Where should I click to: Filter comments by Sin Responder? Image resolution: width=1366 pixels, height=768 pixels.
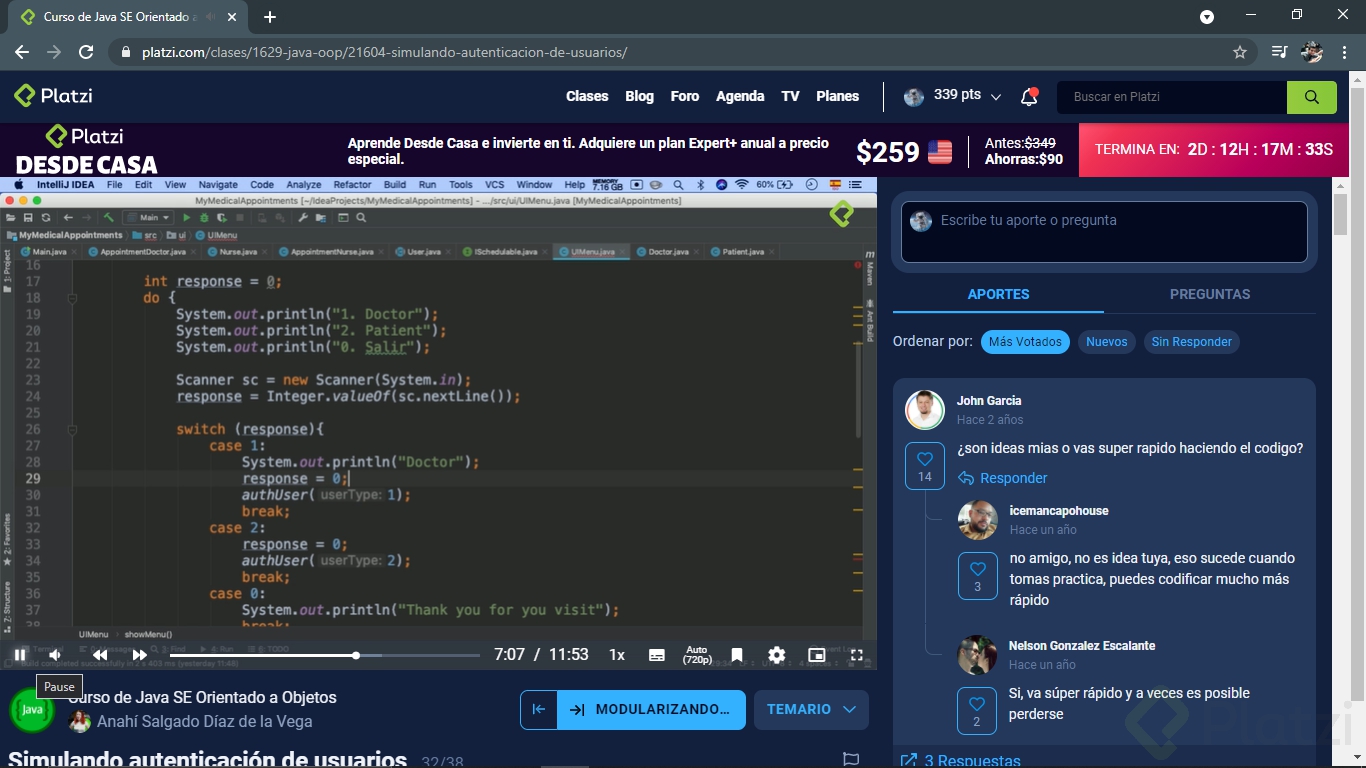point(1192,342)
